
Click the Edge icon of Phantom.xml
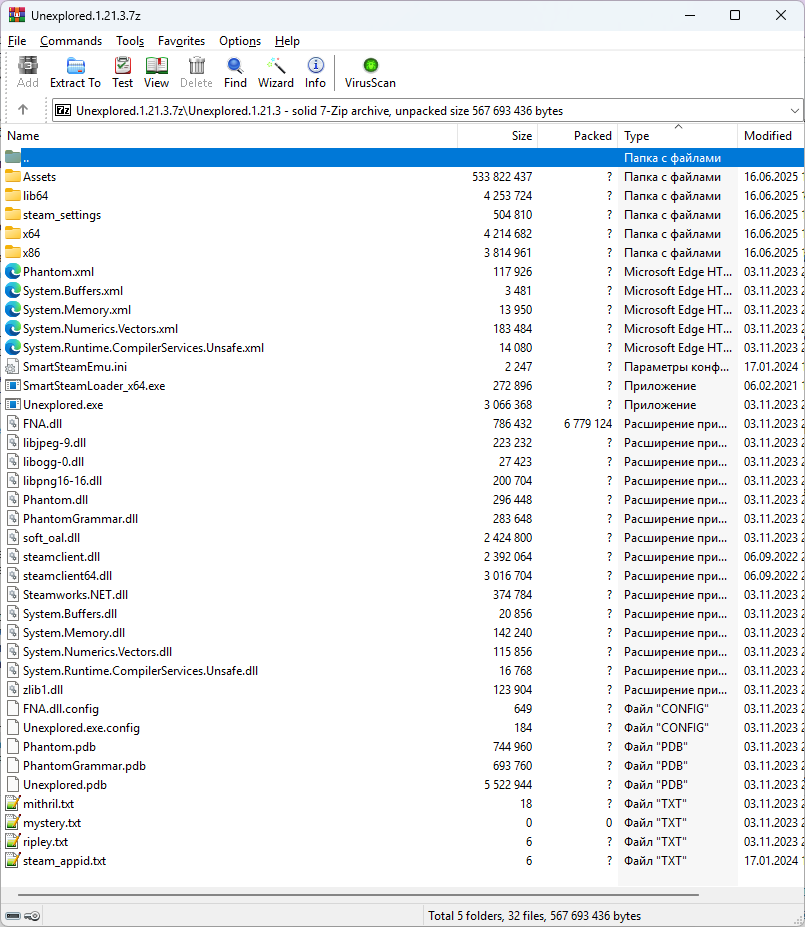[x=12, y=271]
